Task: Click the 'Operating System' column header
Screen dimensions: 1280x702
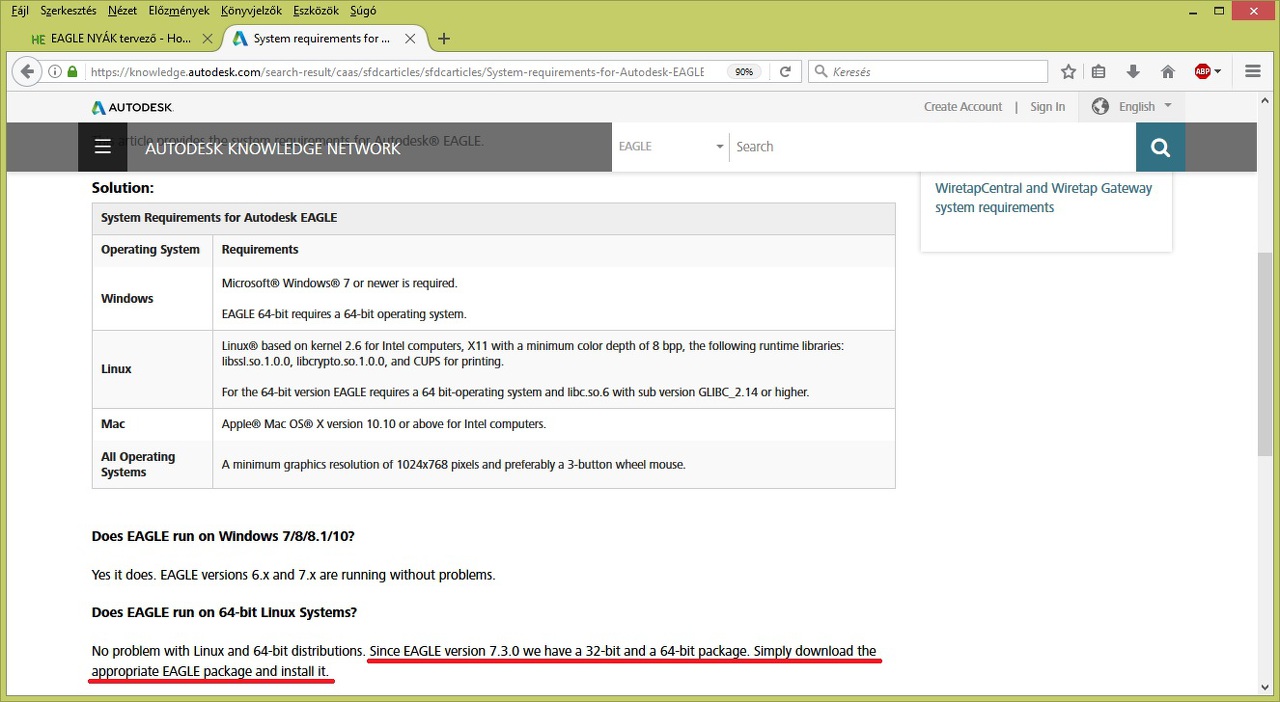Action: (150, 250)
